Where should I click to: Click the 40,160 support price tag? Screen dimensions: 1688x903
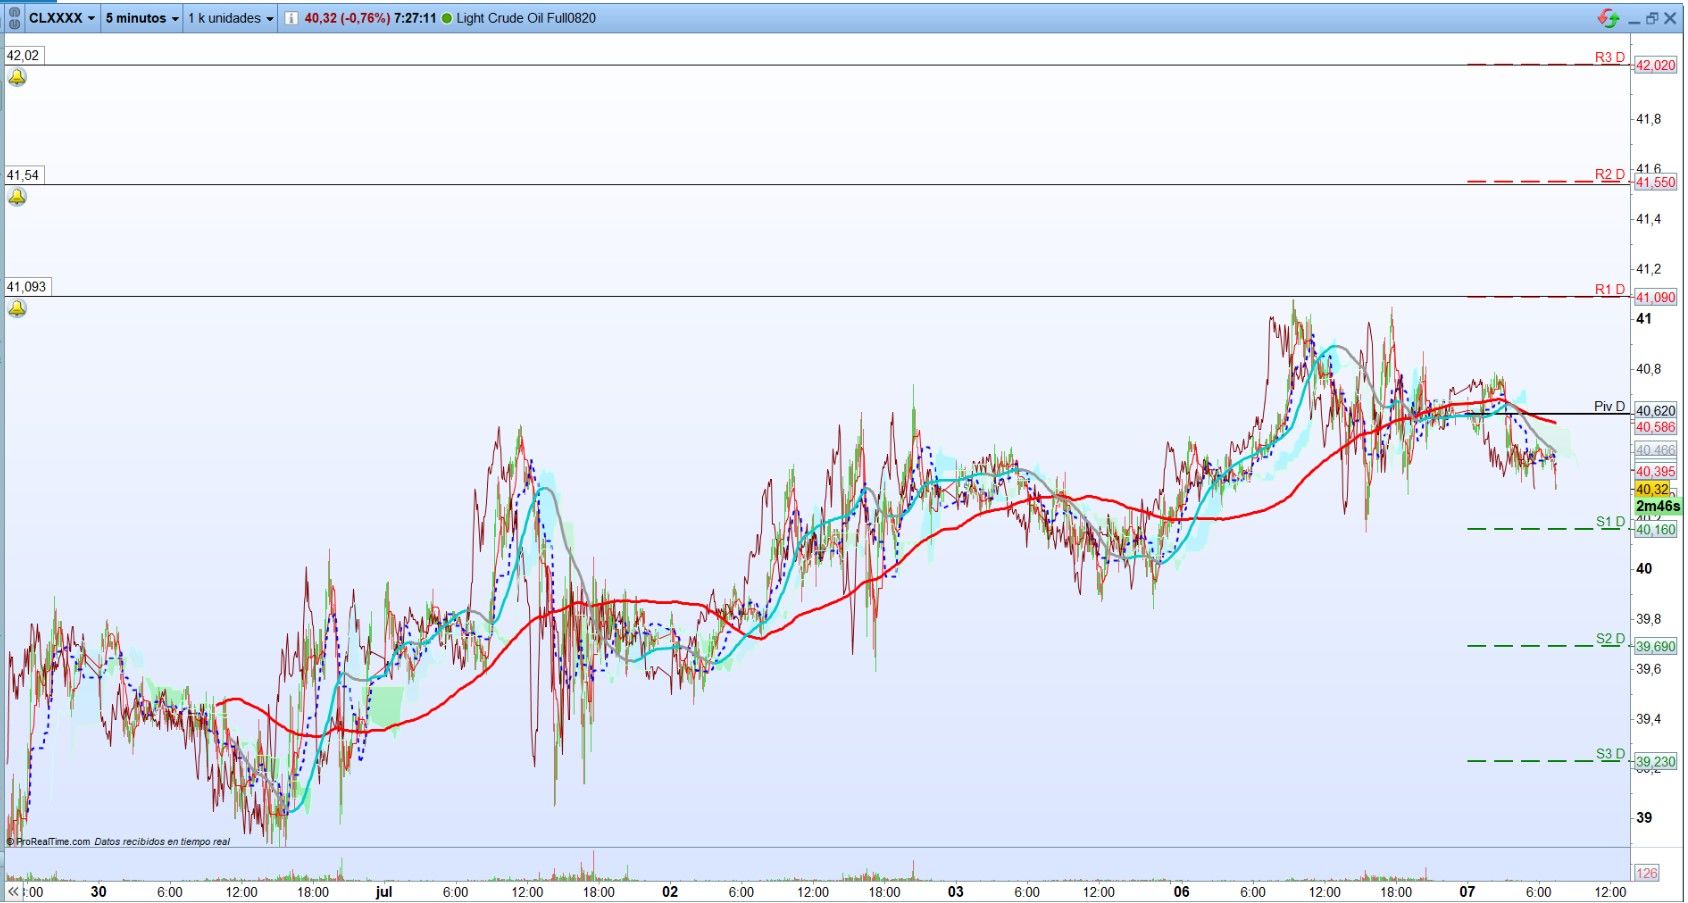click(x=1655, y=530)
